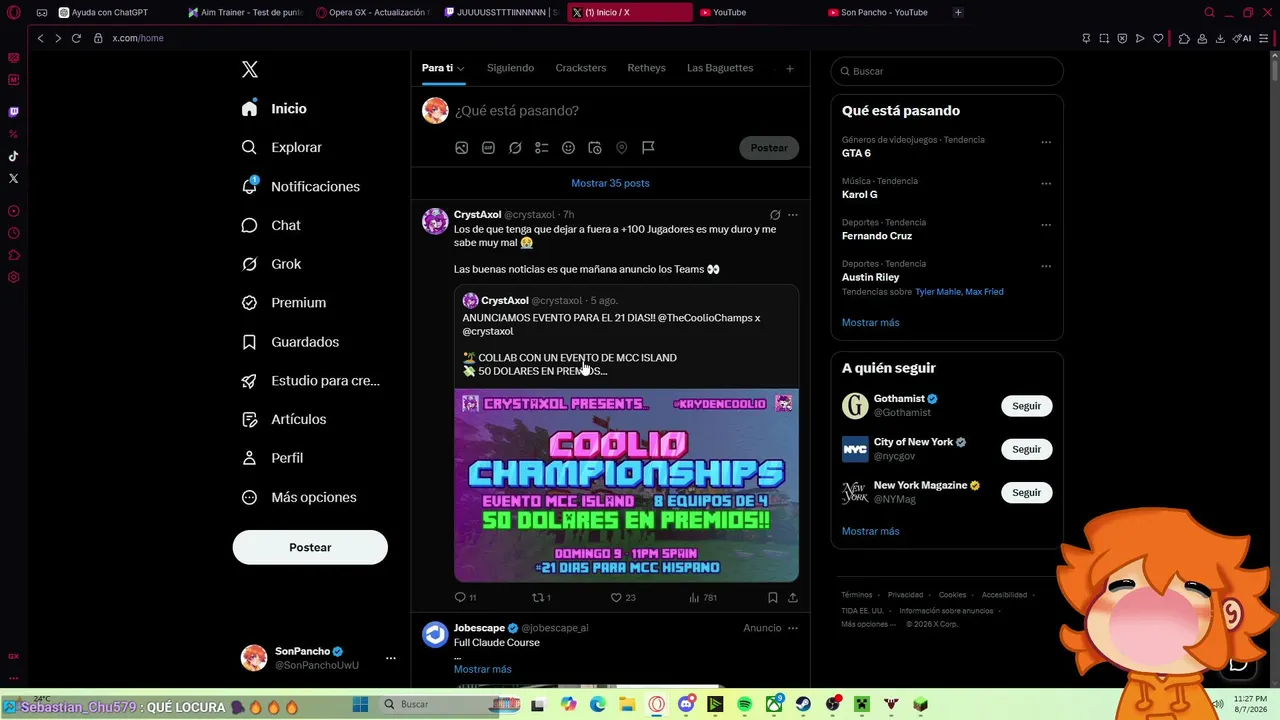Image resolution: width=1280 pixels, height=720 pixels.
Task: Open Microsoft Edge from taskbar
Action: pos(598,705)
